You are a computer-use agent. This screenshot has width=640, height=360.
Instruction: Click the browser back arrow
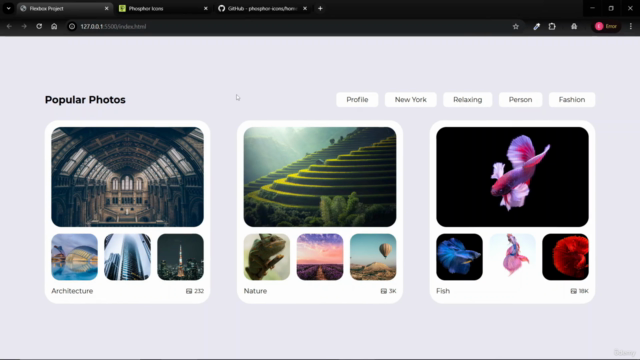(9, 26)
